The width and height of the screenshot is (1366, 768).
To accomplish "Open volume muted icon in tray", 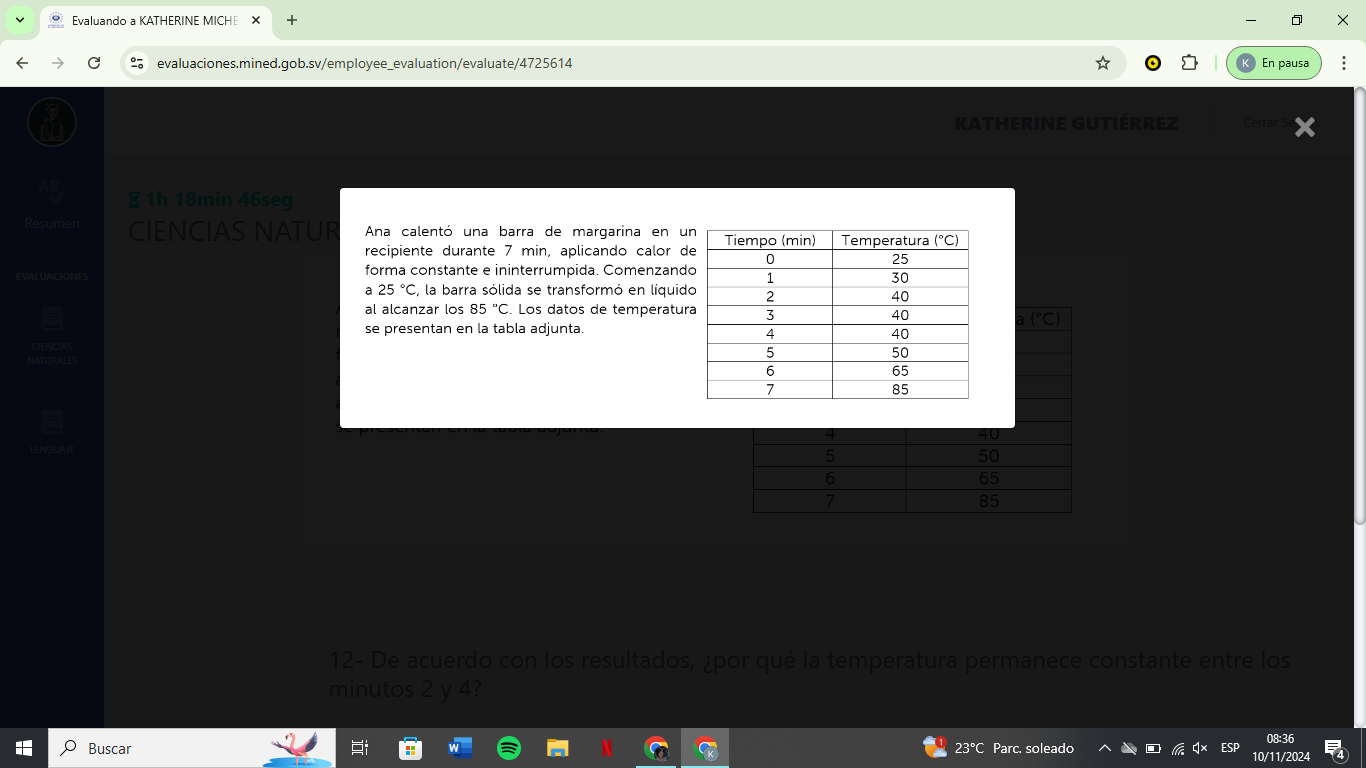I will click(x=1201, y=748).
